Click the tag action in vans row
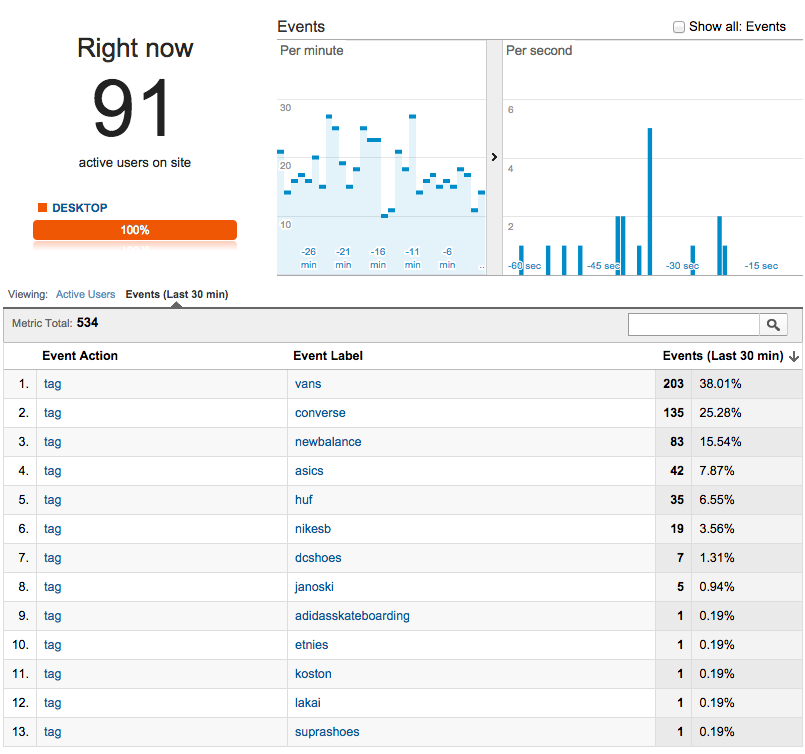The width and height of the screenshot is (805, 754). (52, 384)
